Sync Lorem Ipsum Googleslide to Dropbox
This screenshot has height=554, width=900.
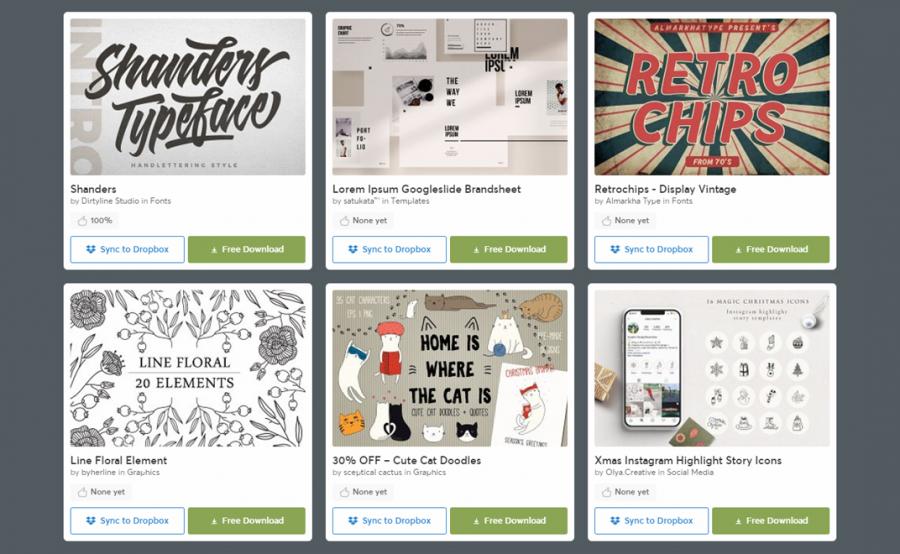point(389,249)
